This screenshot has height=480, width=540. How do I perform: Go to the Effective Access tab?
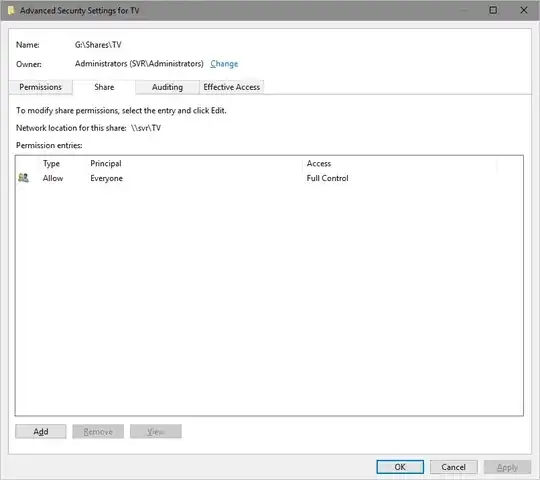[x=231, y=87]
